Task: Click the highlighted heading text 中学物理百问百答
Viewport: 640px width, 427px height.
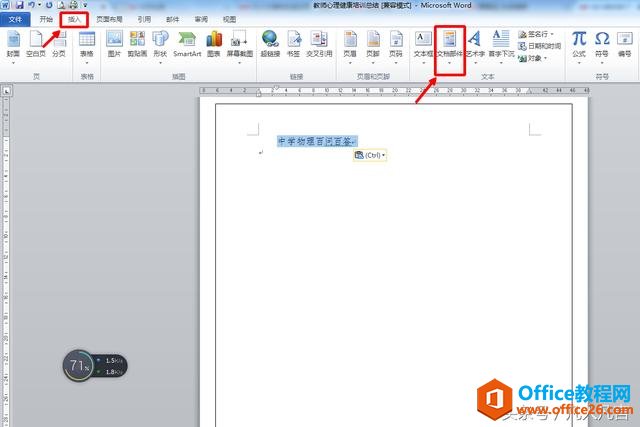Action: 317,142
